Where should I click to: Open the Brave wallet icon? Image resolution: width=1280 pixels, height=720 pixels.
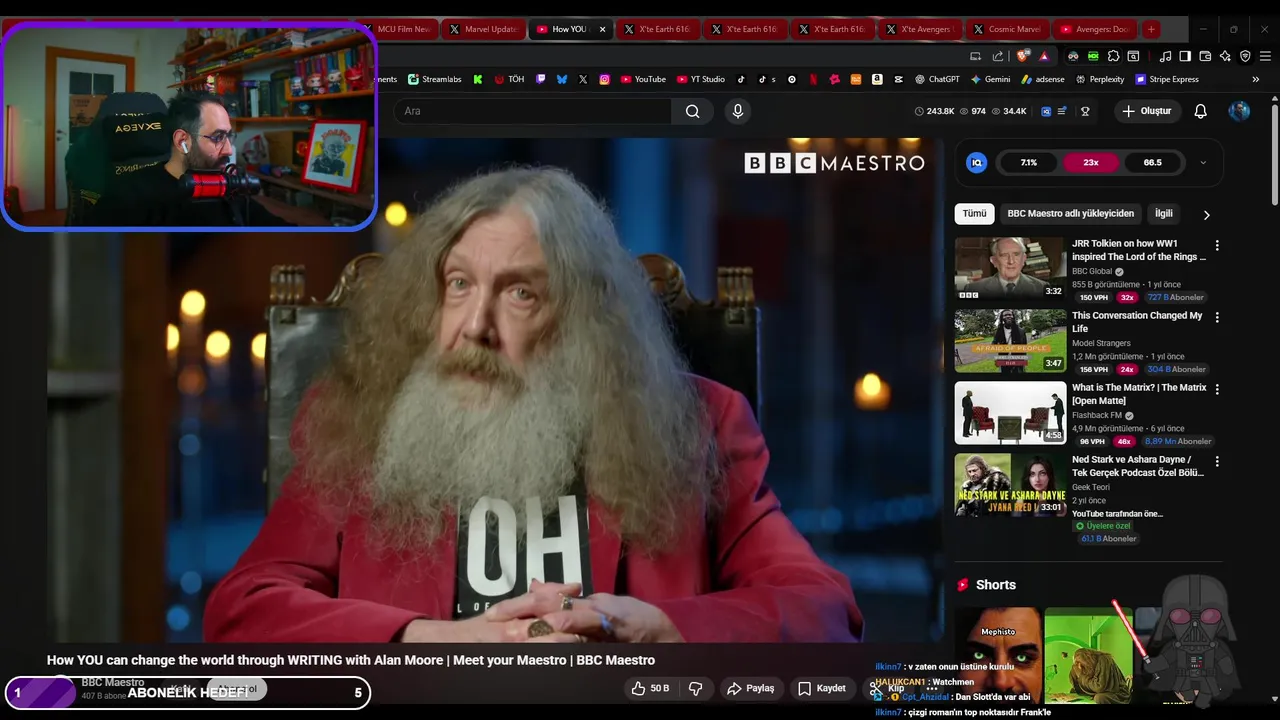[1205, 56]
